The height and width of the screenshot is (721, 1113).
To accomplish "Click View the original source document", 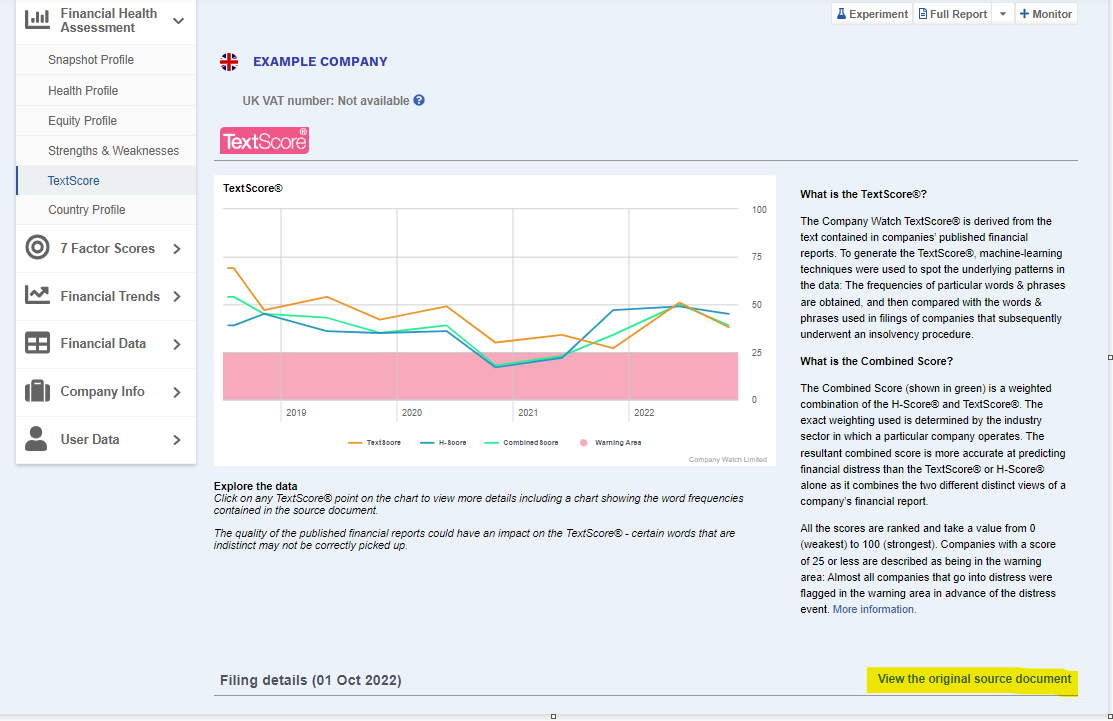I will coord(974,679).
